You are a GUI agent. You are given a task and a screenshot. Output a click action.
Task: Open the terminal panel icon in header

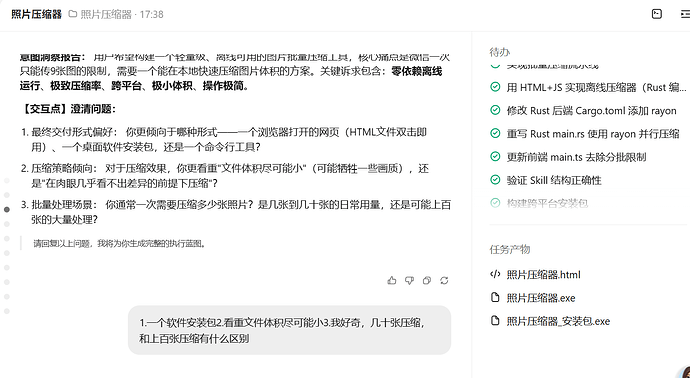(x=657, y=14)
